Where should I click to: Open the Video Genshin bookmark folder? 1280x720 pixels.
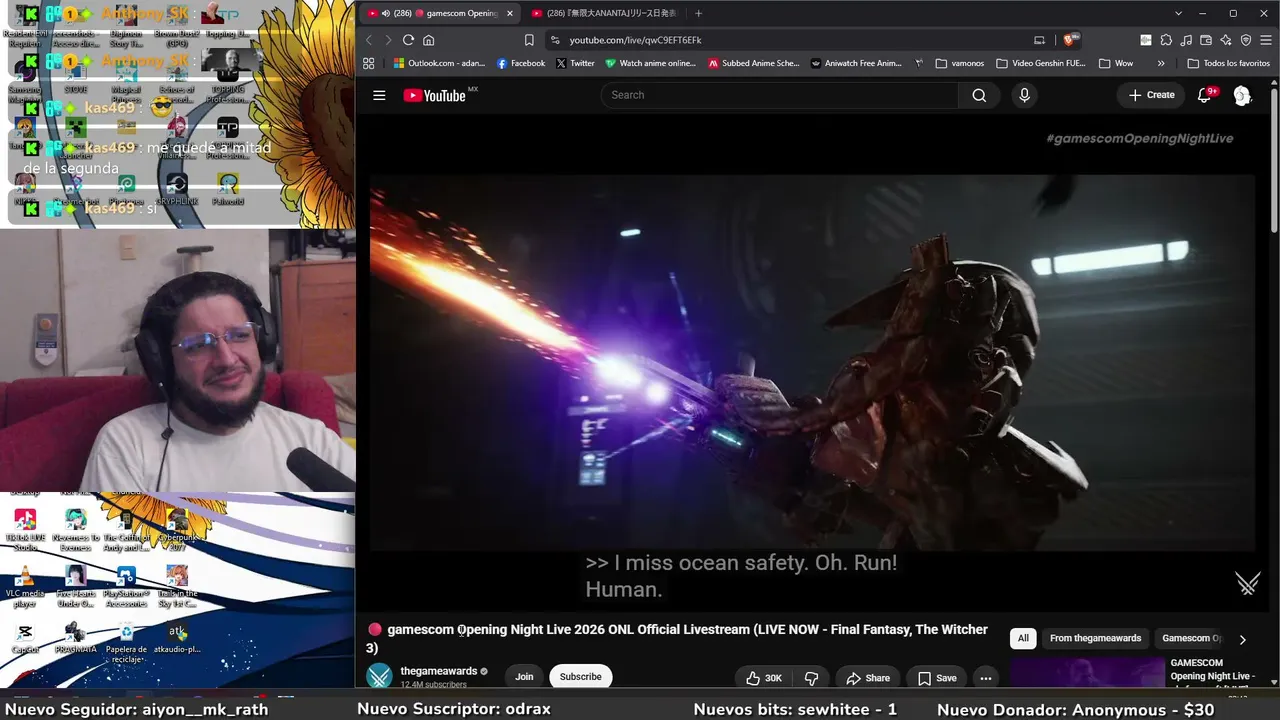[1040, 63]
